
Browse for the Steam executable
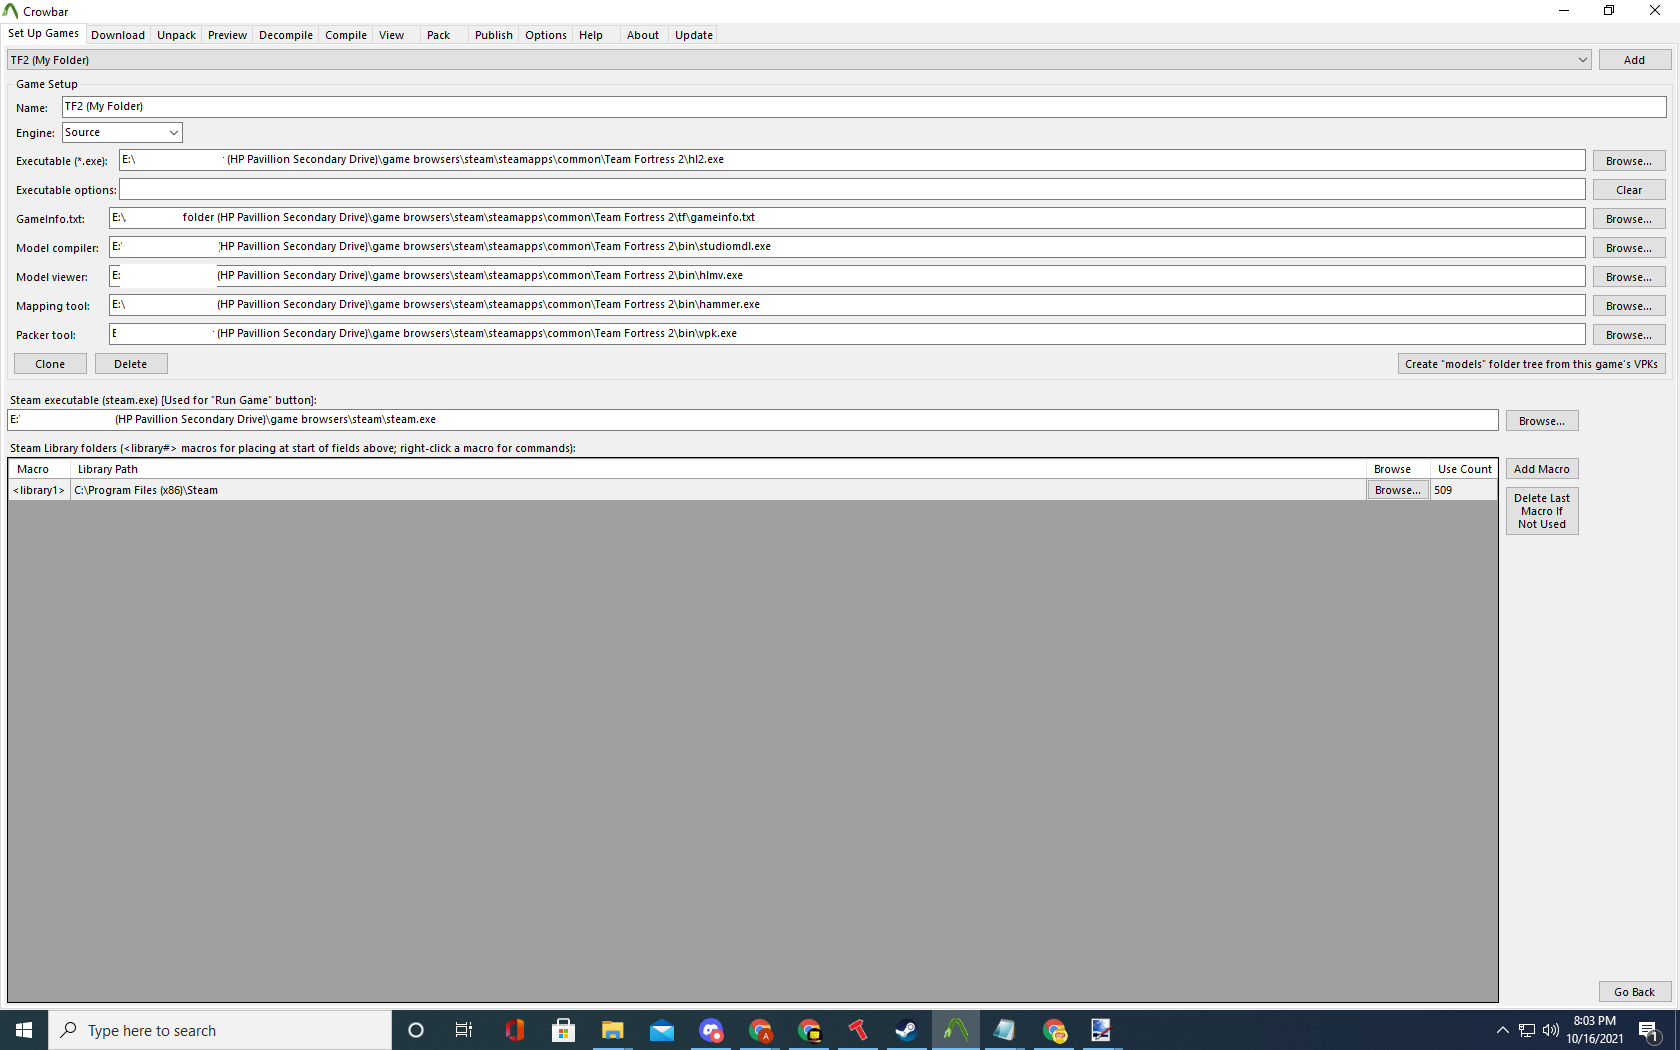[x=1542, y=421]
